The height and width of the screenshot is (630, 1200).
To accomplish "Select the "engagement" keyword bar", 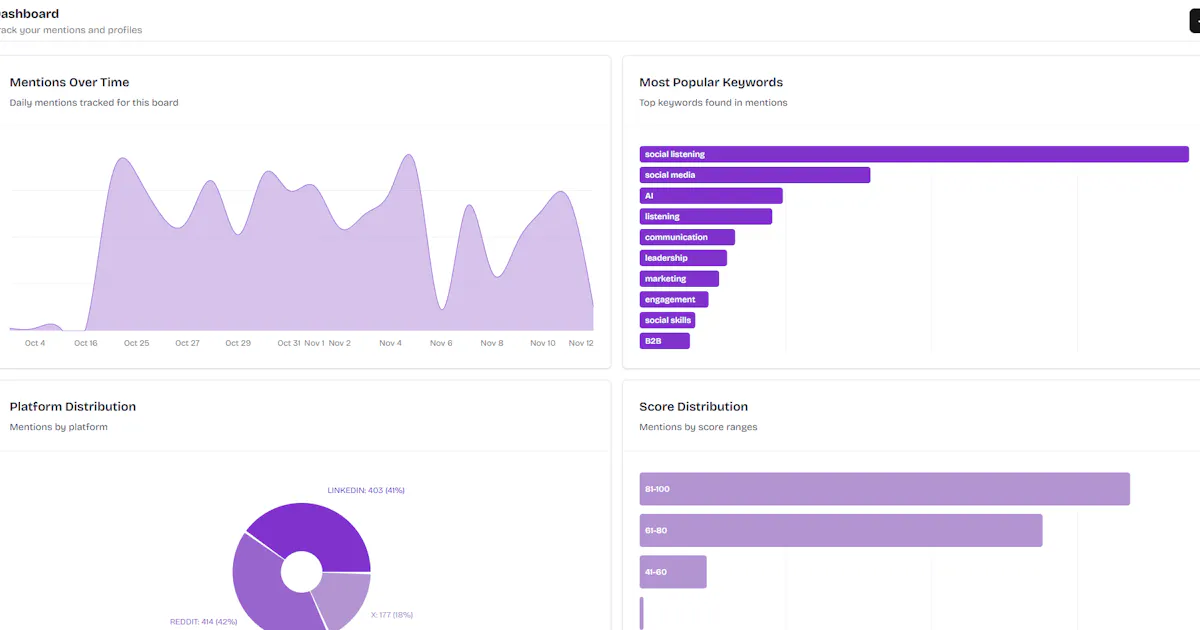I will [674, 299].
